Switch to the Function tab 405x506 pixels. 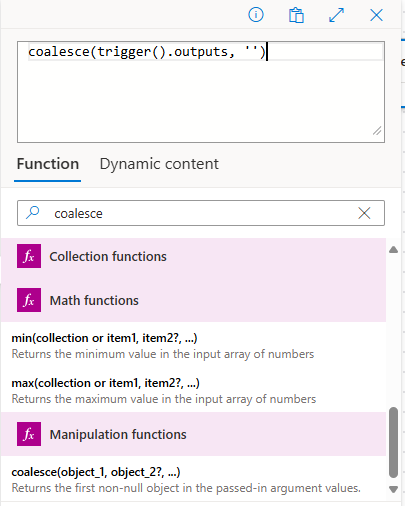48,164
